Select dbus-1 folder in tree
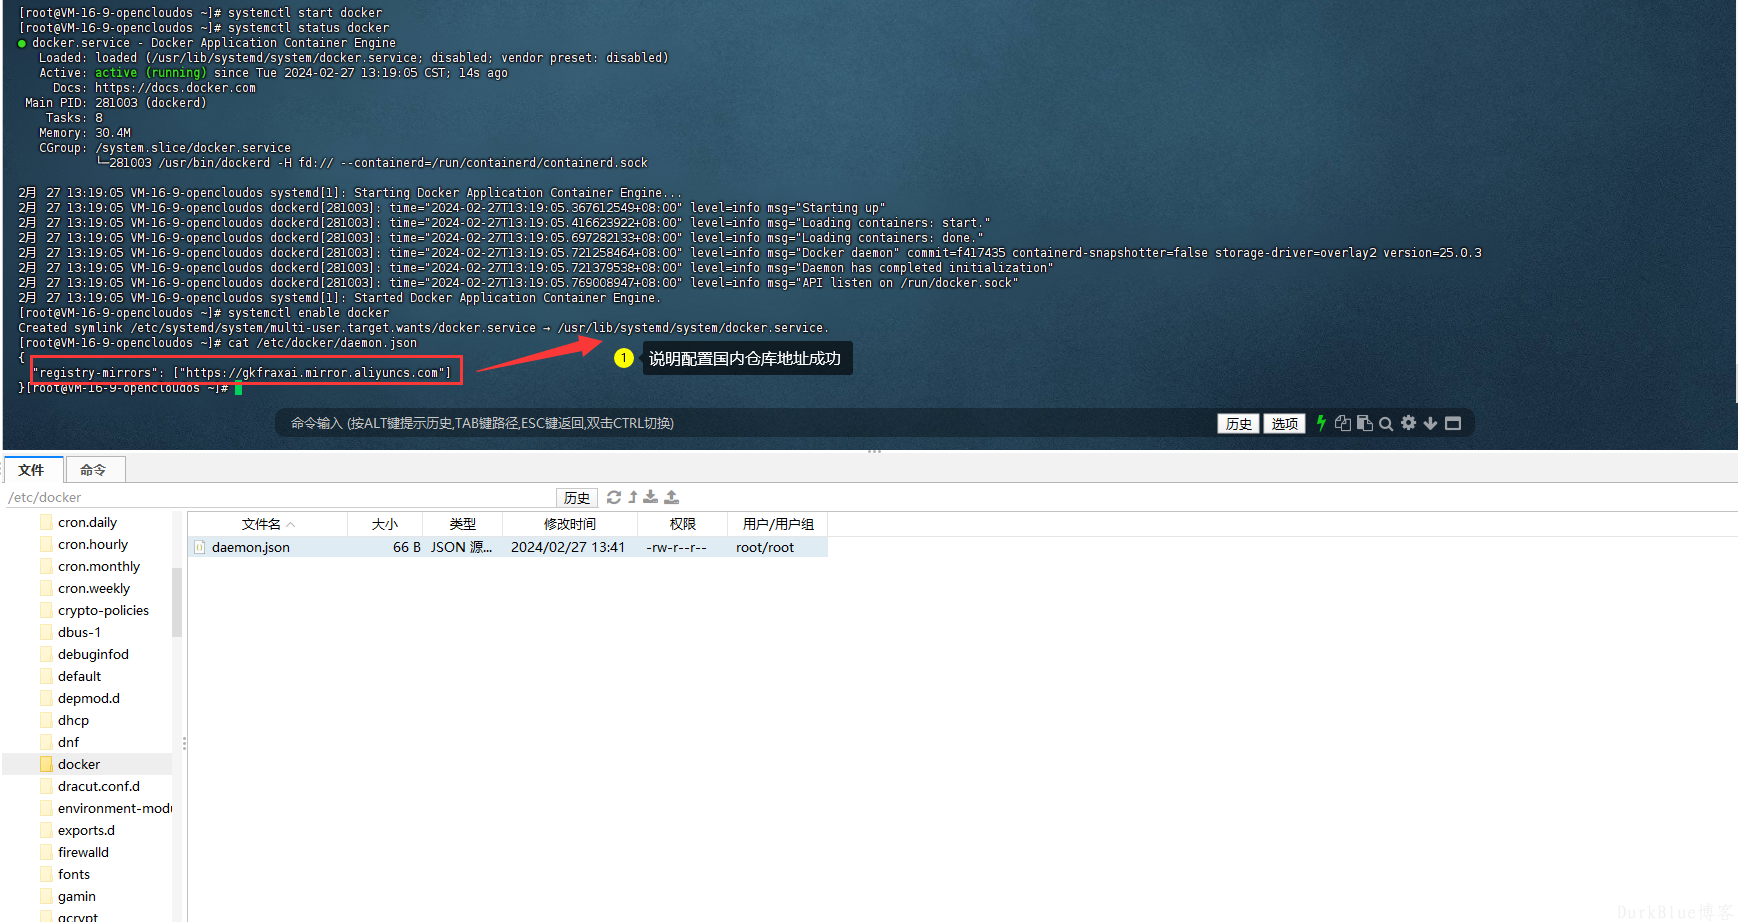Viewport: 1738px width, 922px height. [x=79, y=632]
